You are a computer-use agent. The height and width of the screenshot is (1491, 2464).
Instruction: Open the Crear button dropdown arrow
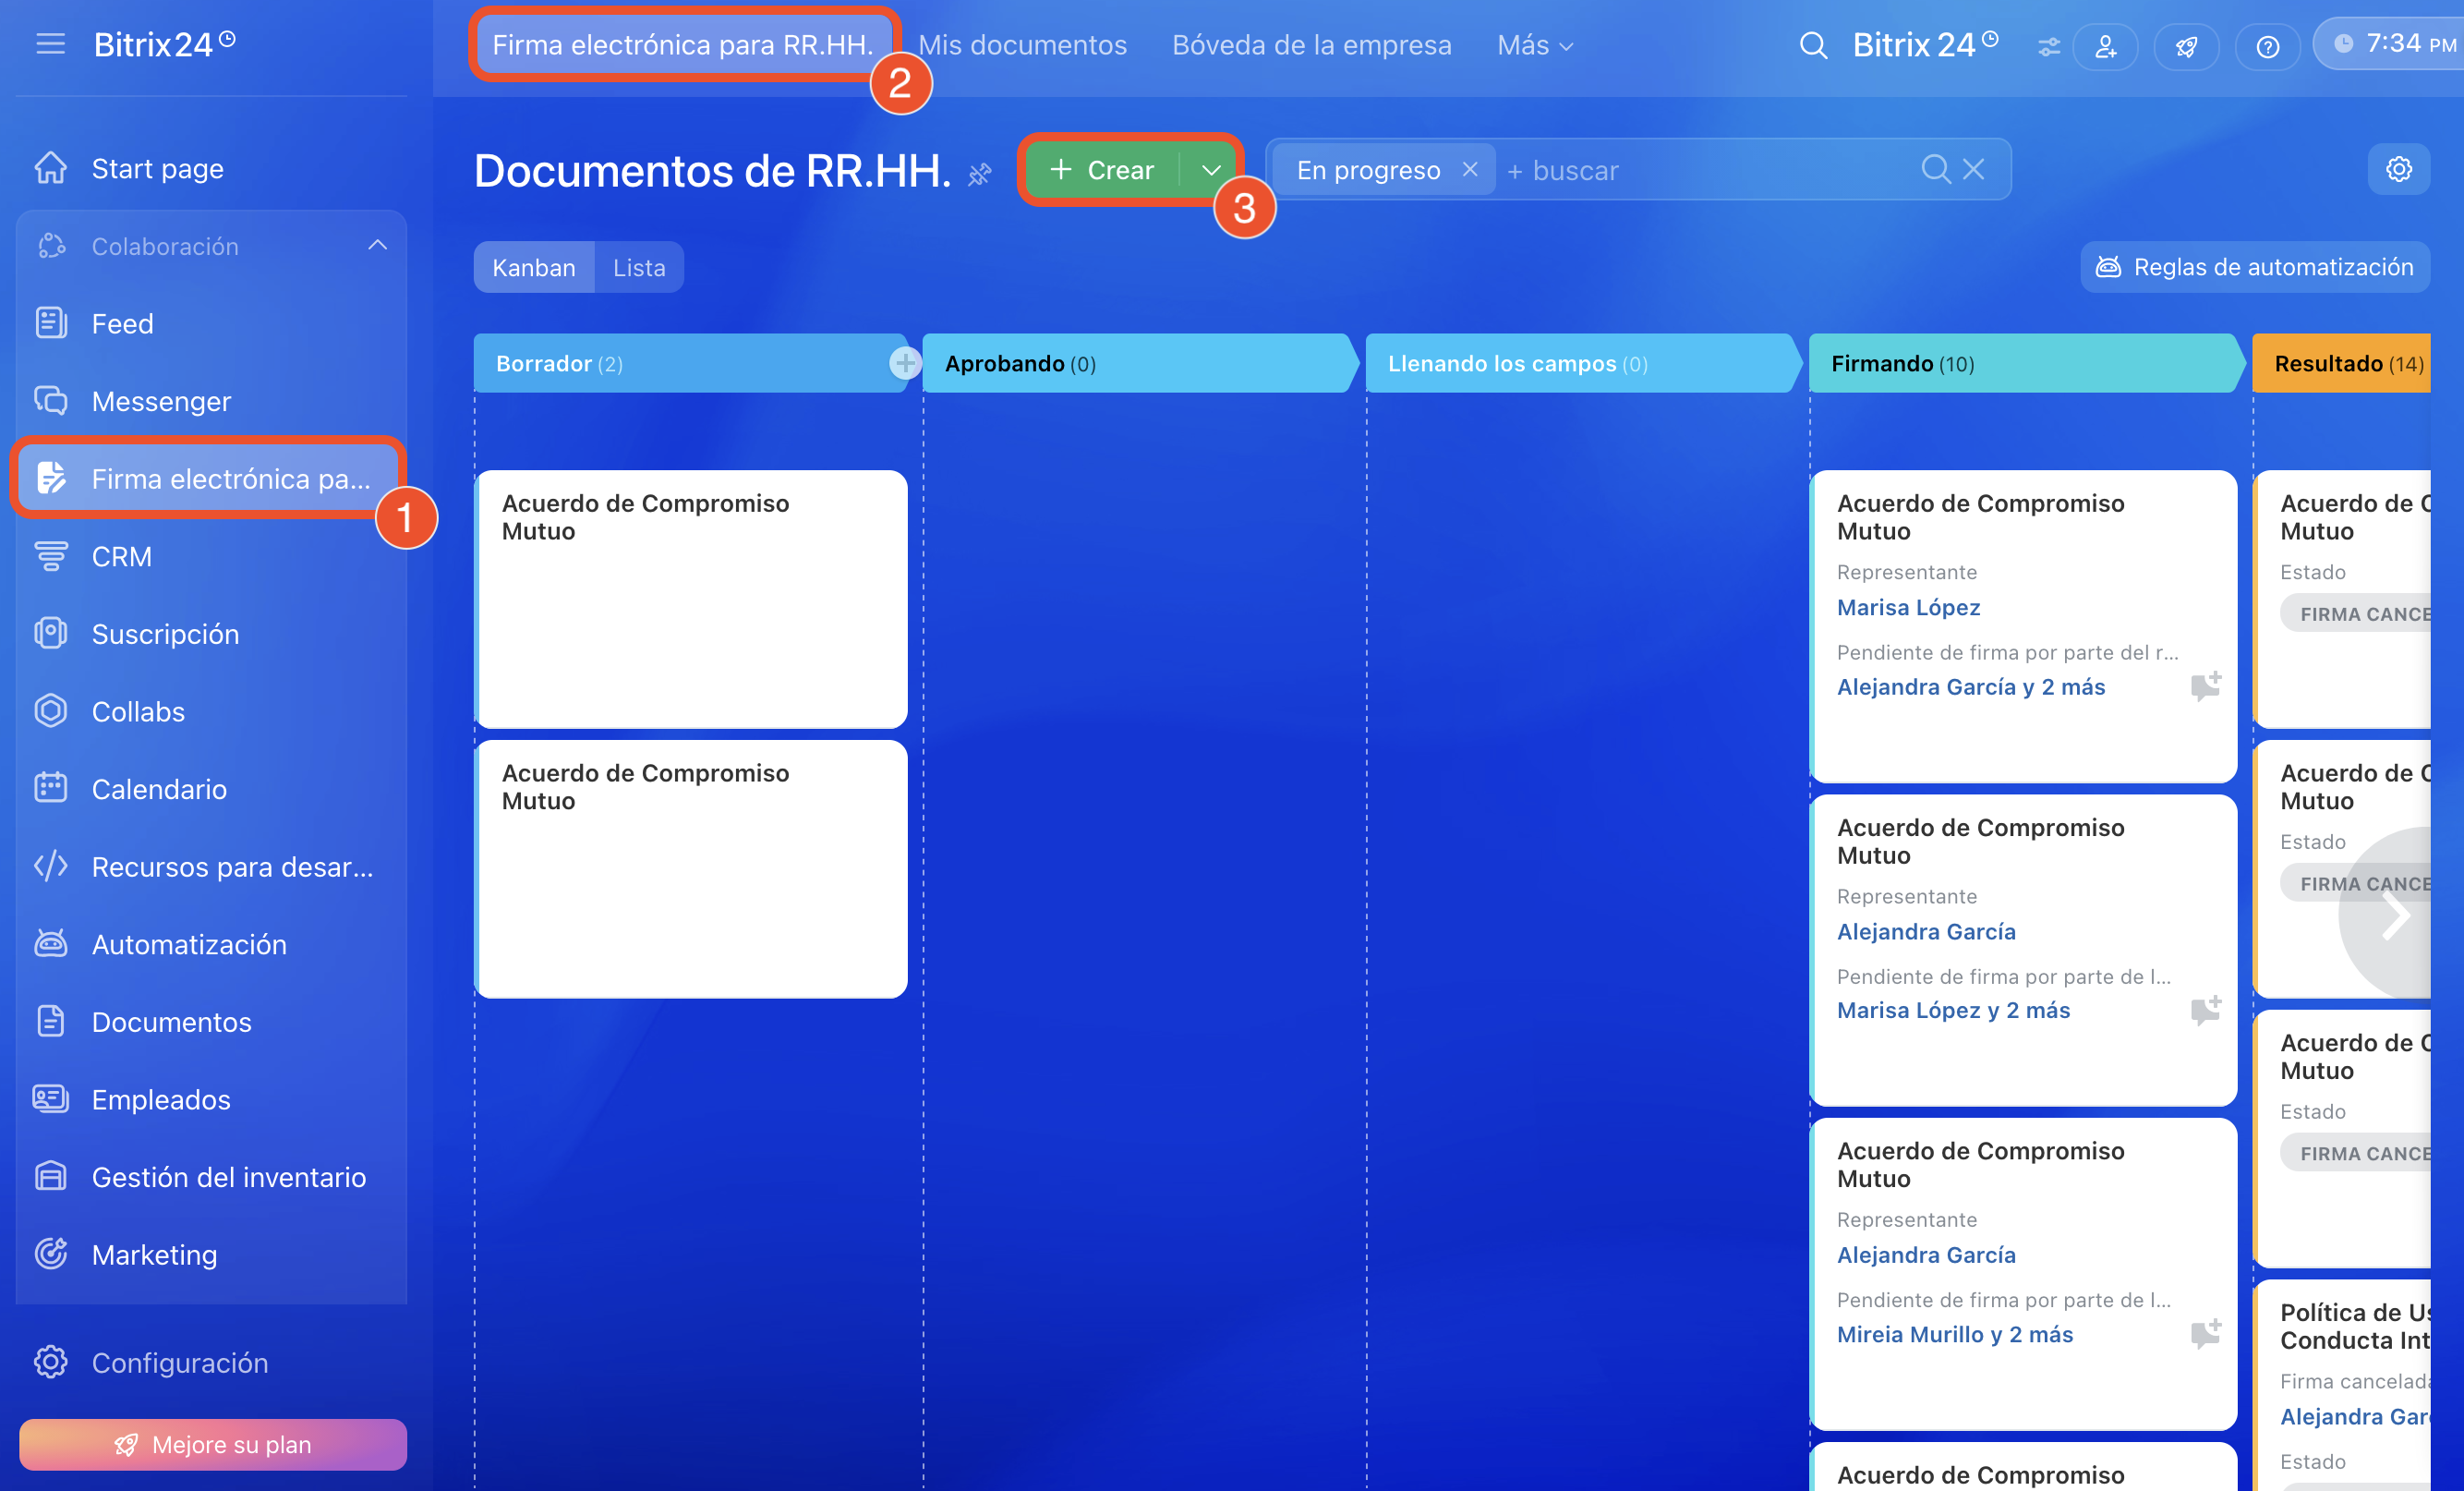[1210, 170]
